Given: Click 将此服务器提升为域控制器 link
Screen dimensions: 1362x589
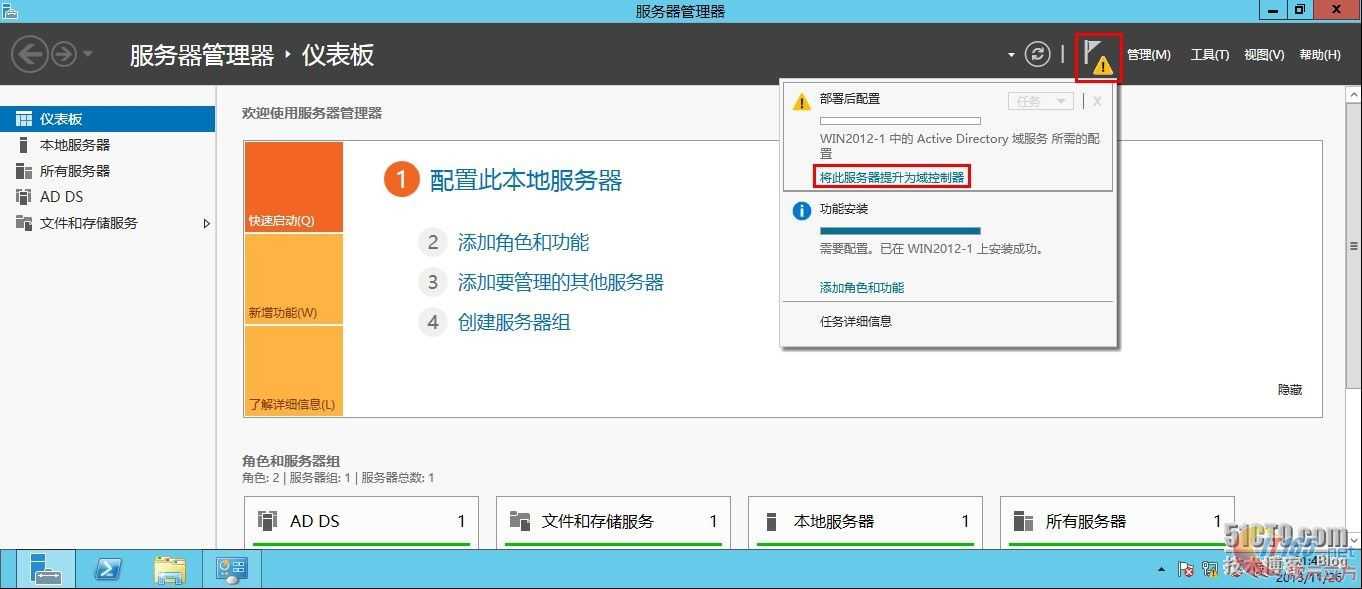Looking at the screenshot, I should coord(892,177).
